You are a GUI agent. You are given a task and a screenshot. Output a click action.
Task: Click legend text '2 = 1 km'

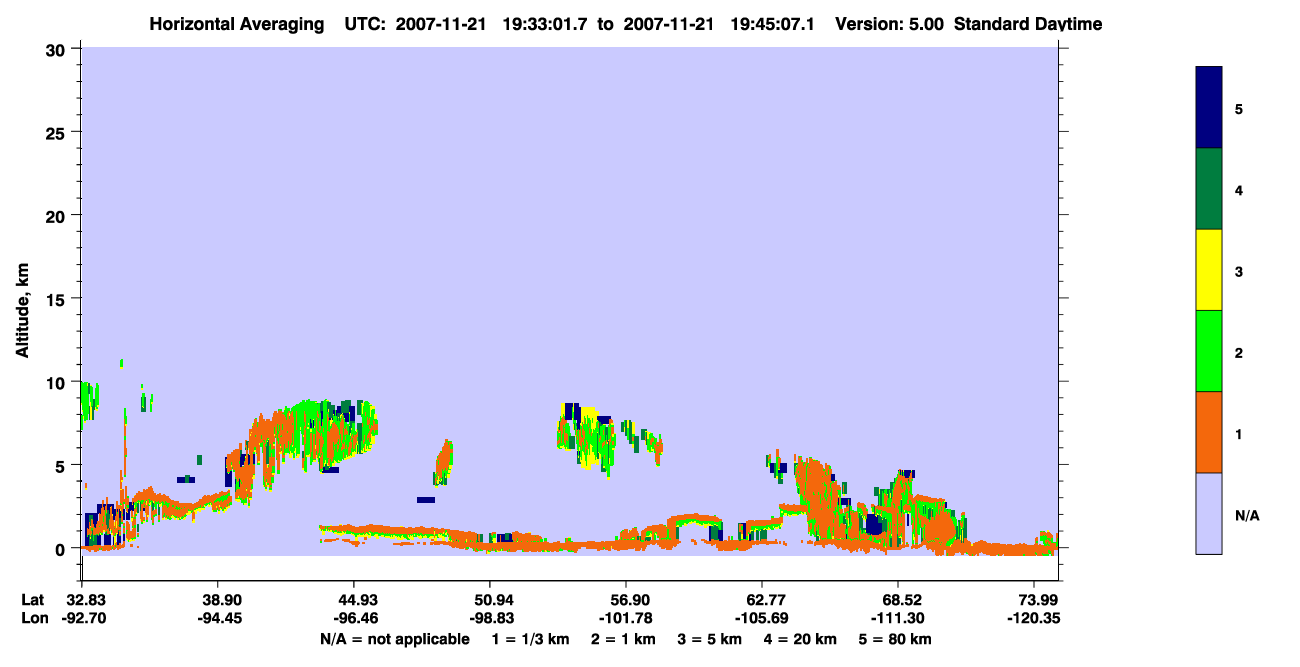623,639
